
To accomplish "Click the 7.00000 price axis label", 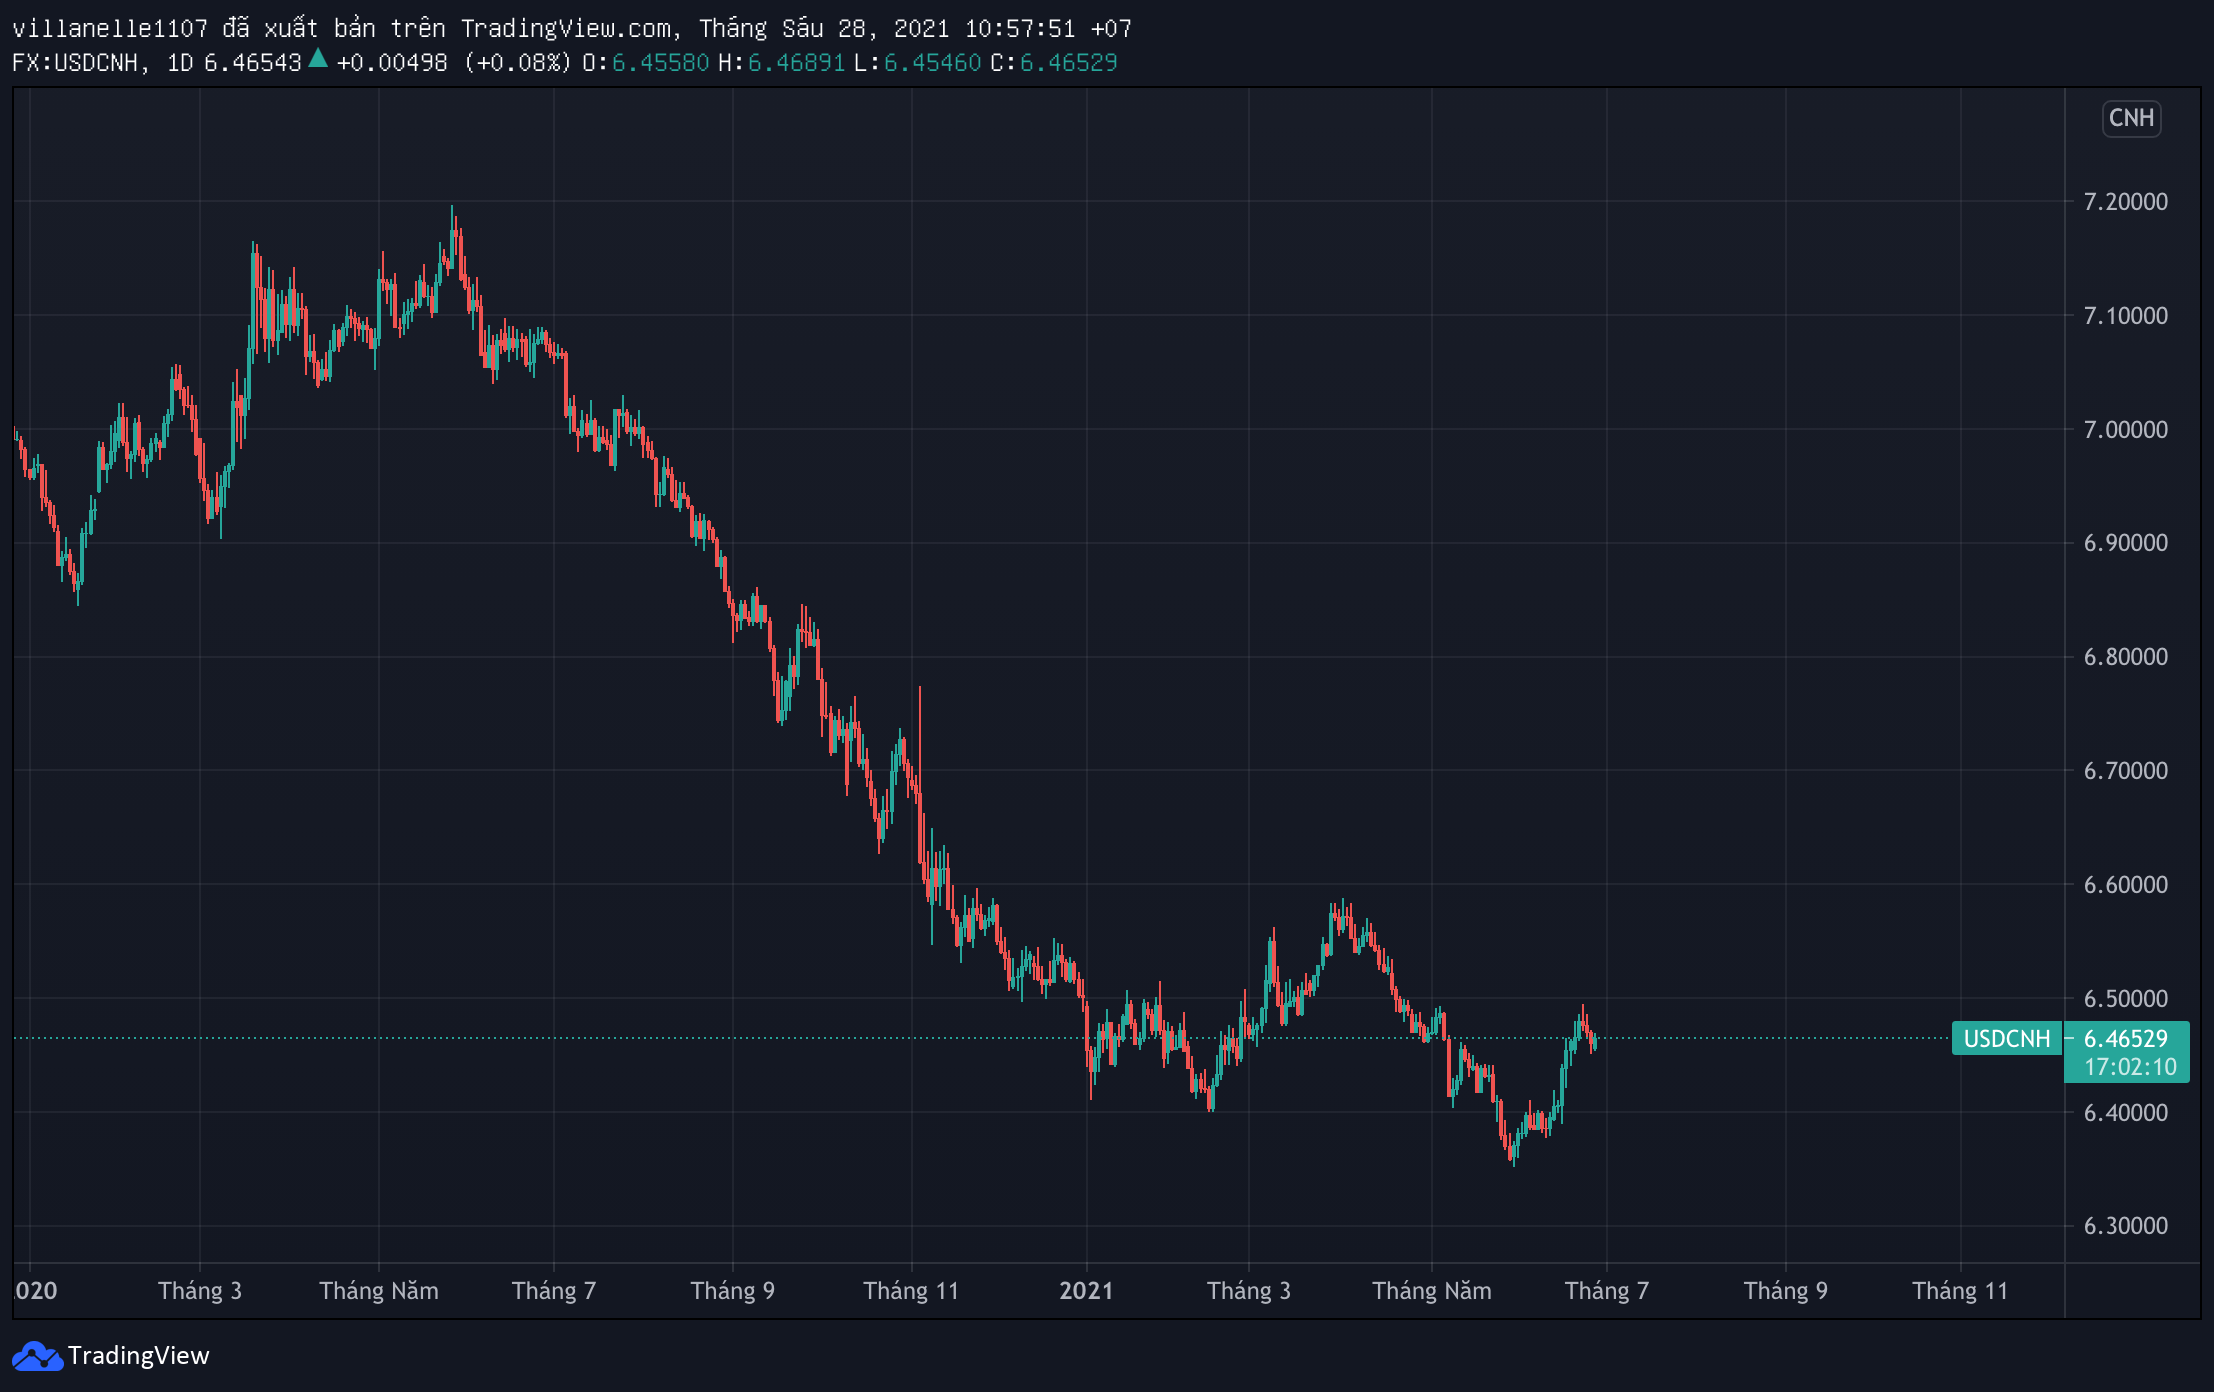I will coord(2126,430).
